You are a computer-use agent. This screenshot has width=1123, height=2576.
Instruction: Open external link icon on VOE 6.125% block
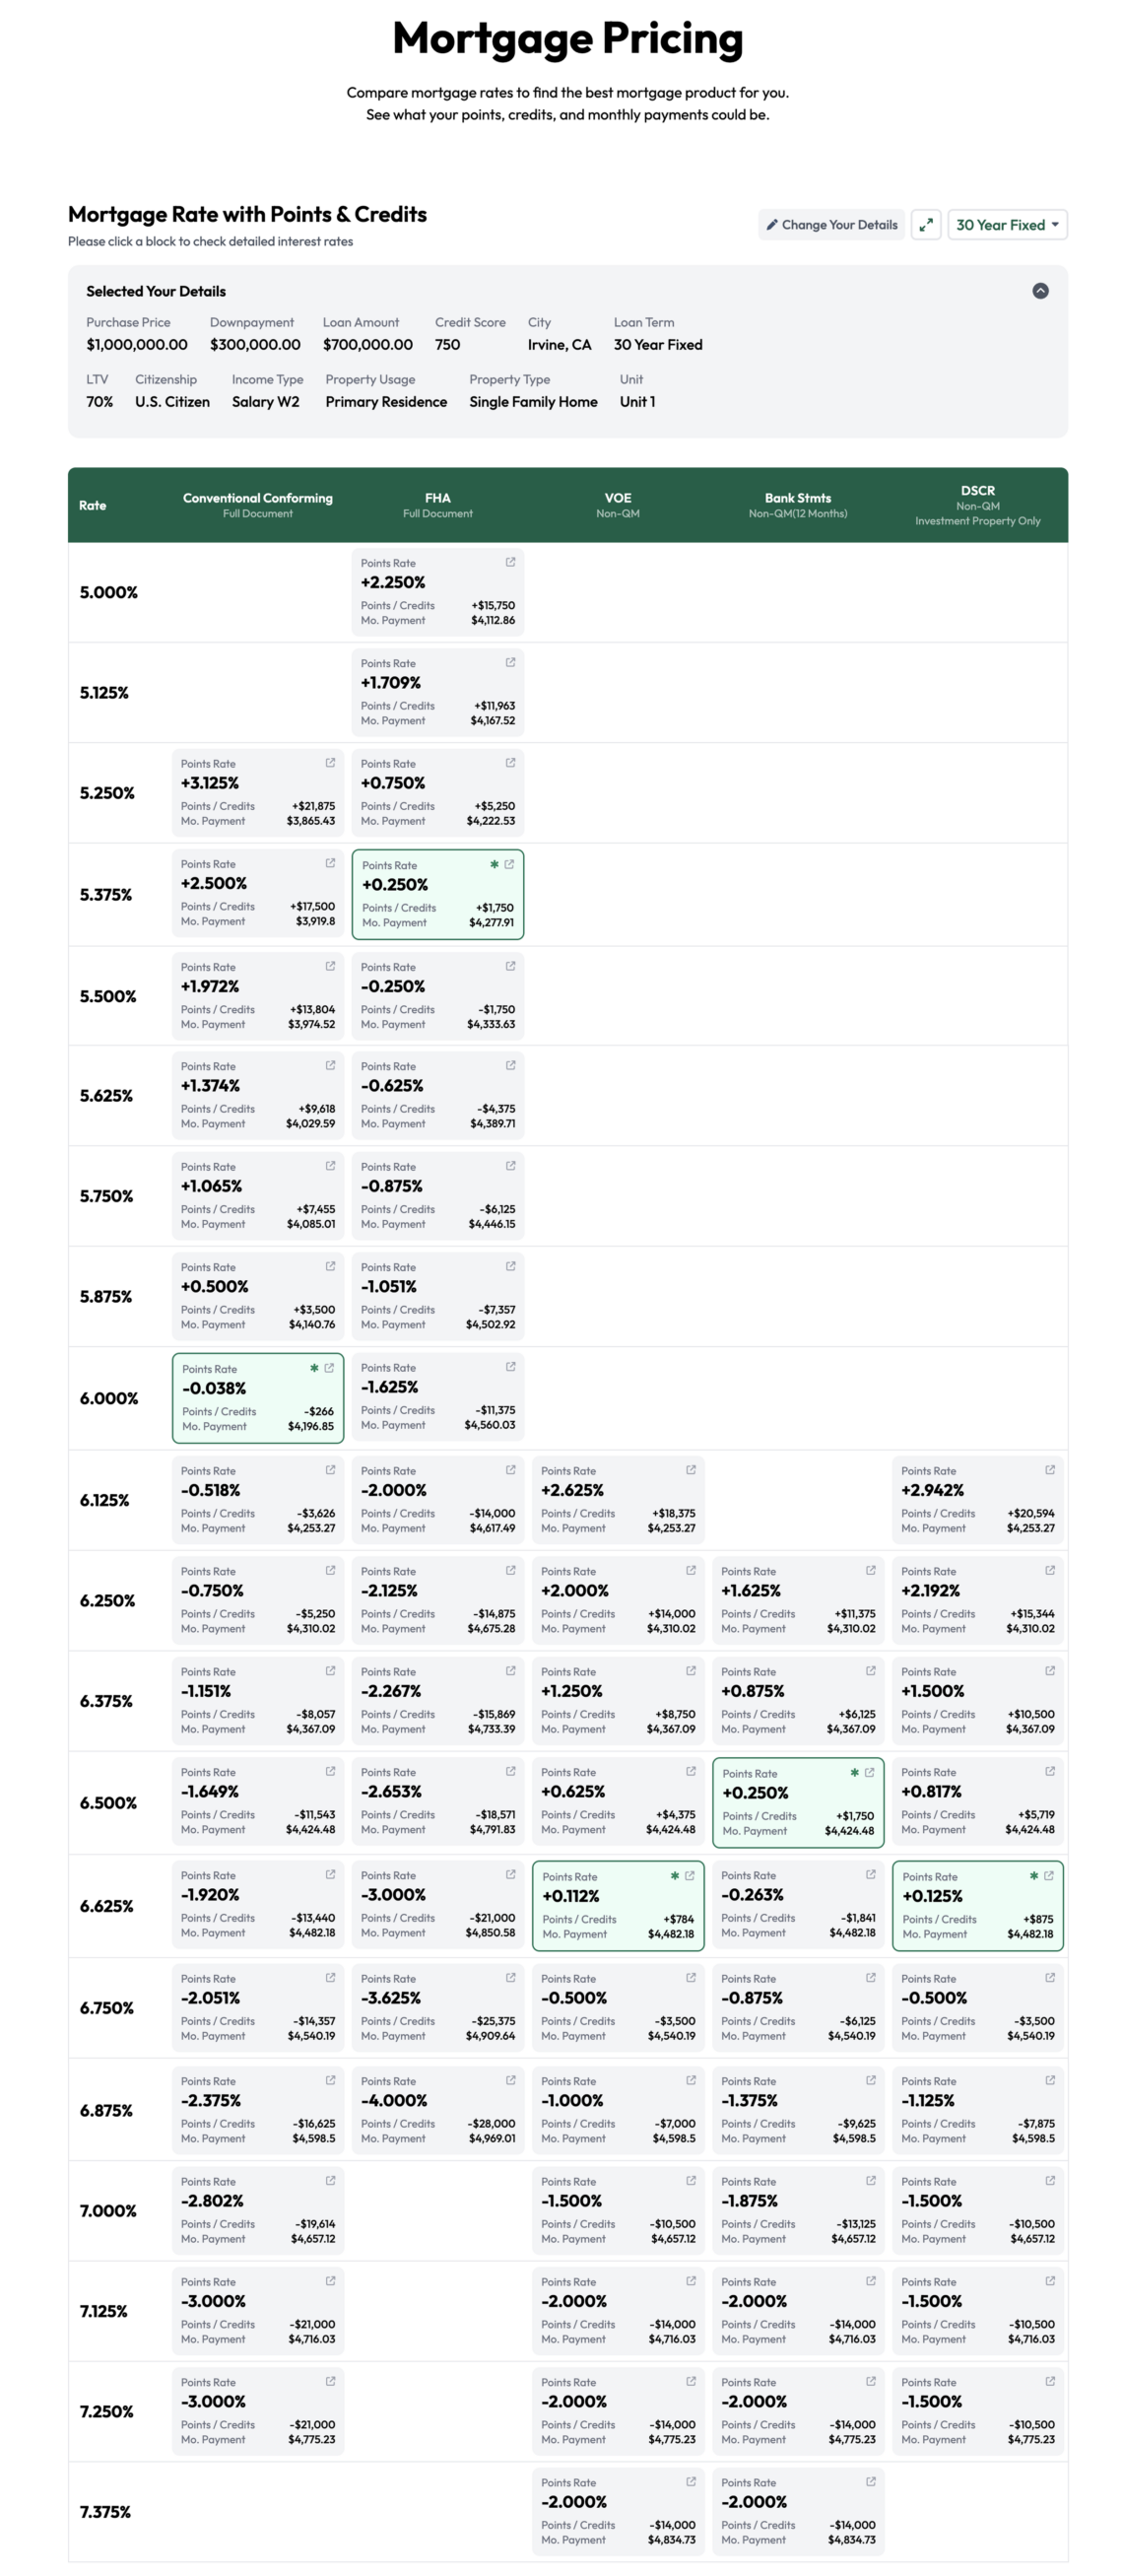tap(690, 1470)
